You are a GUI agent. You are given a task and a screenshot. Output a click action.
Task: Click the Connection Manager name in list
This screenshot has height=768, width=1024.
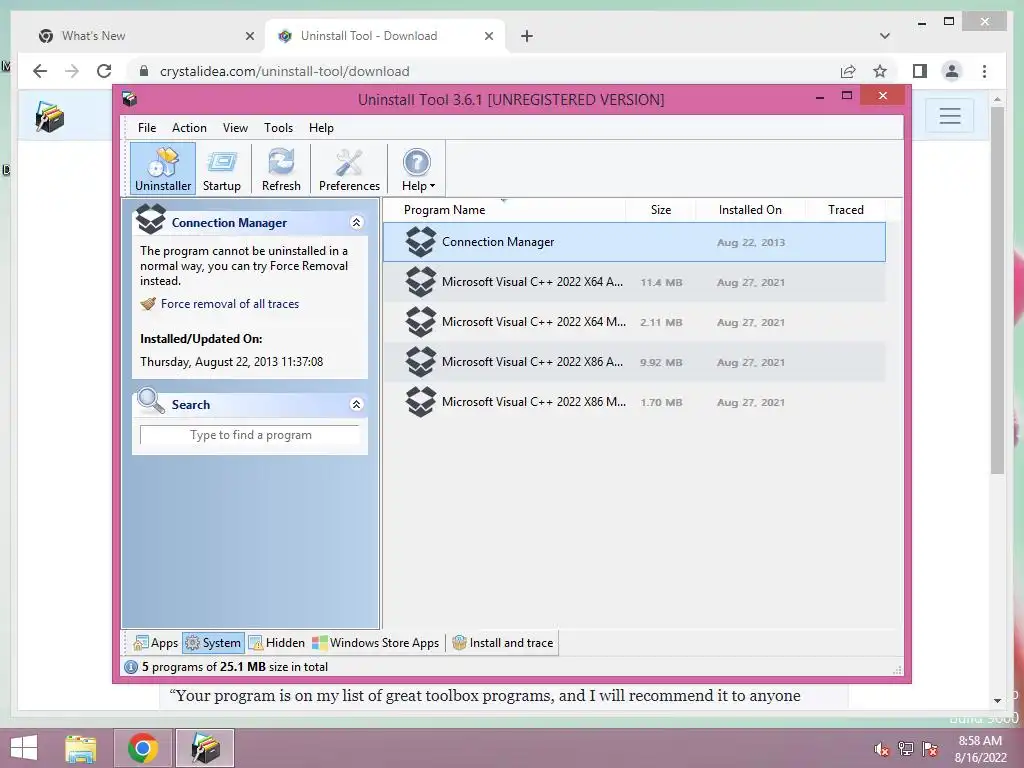pos(498,242)
